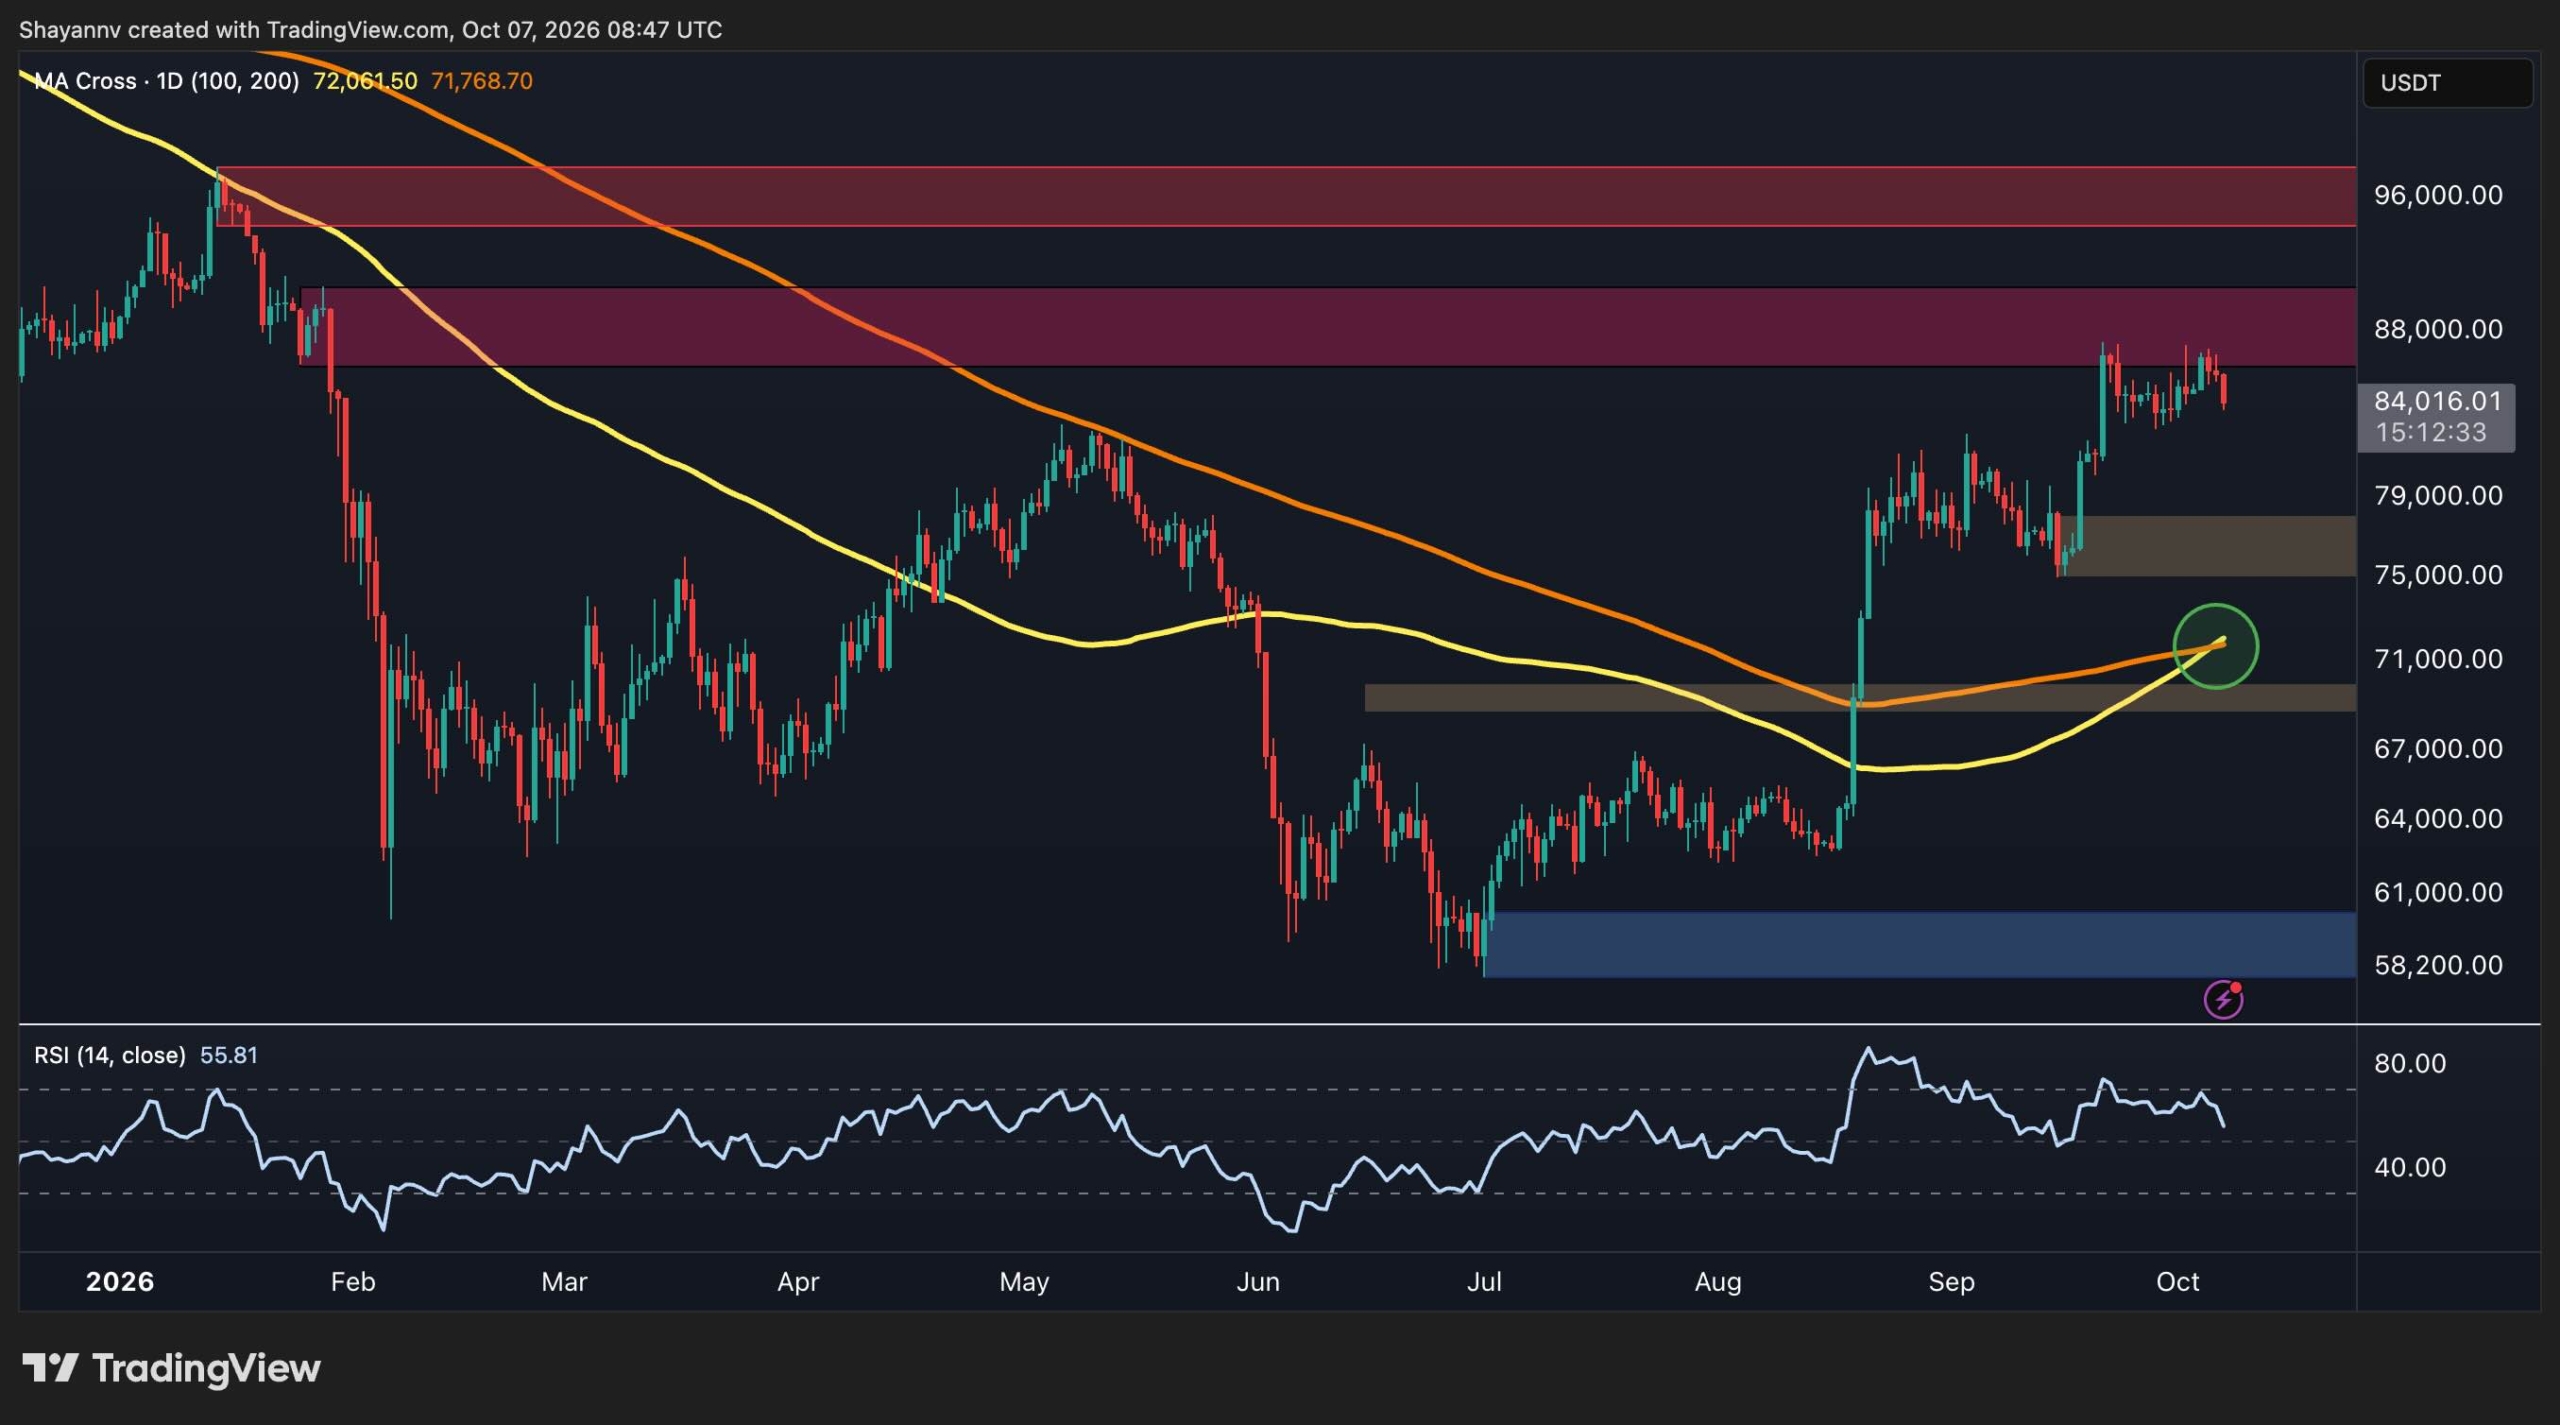Click the RSI 40.00 axis label
Viewport: 2560px width, 1425px height.
(x=2410, y=1167)
